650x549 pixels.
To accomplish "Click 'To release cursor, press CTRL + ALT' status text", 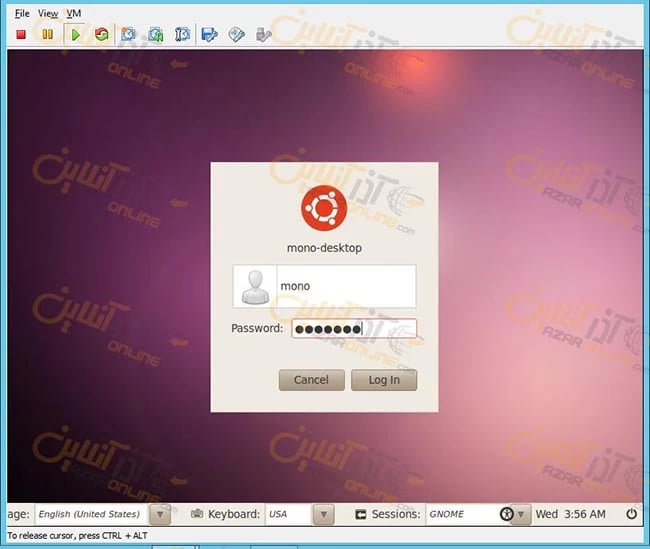I will (x=78, y=536).
